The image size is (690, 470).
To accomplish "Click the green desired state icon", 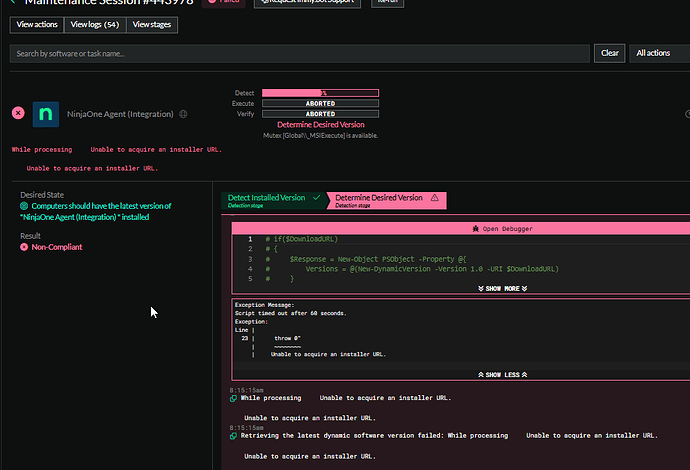I will coord(24,206).
